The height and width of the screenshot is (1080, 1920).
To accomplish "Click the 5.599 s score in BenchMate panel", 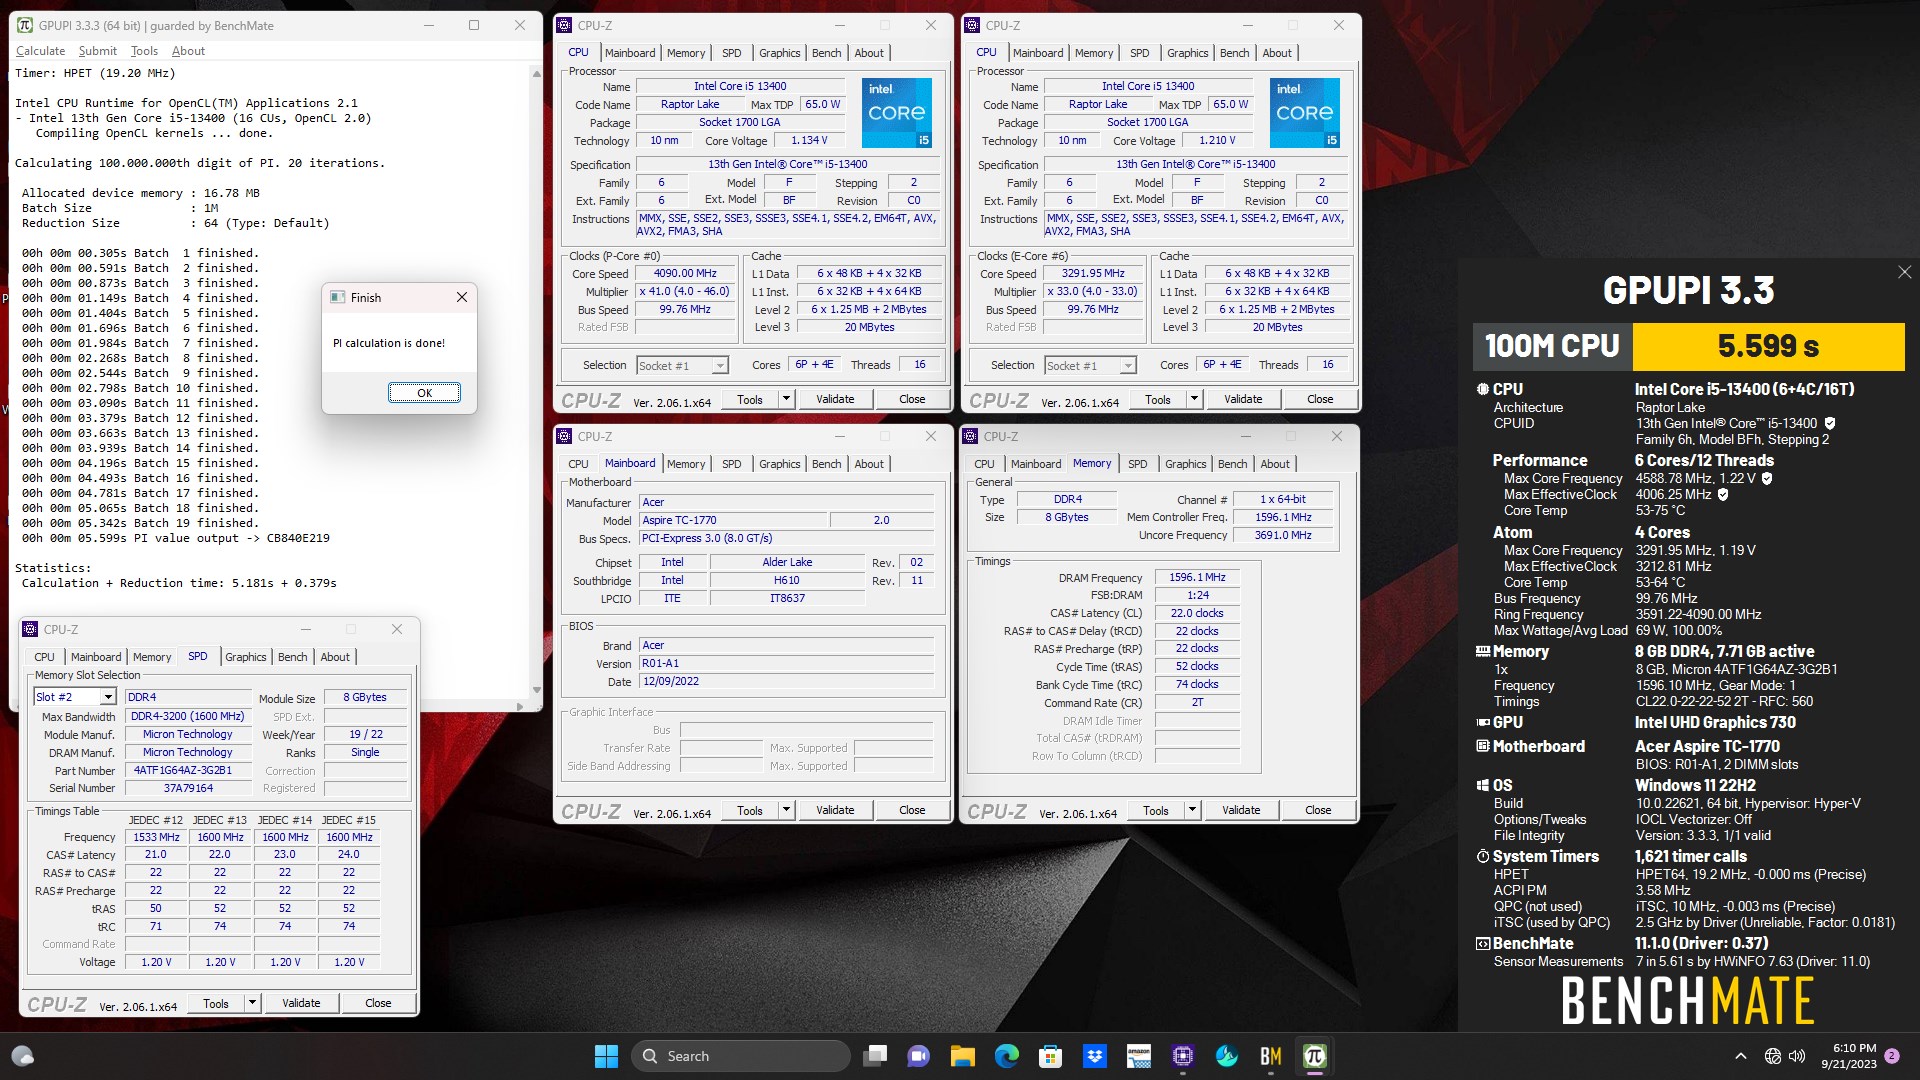I will click(x=1768, y=346).
